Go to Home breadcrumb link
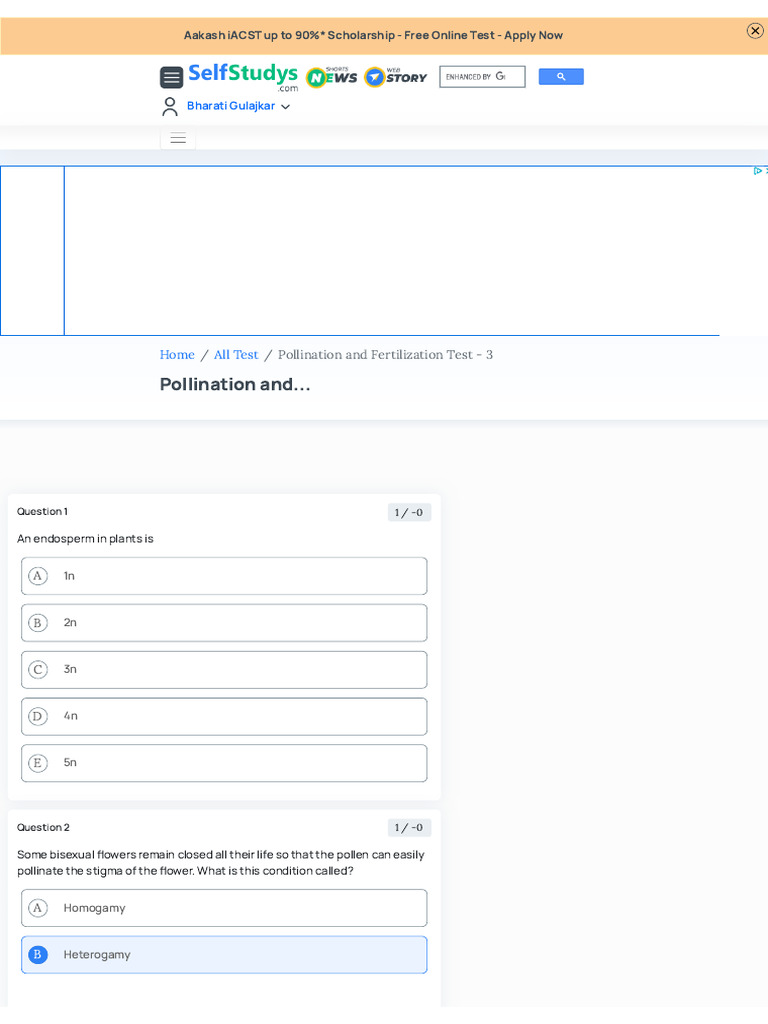The width and height of the screenshot is (768, 1024). coord(177,355)
